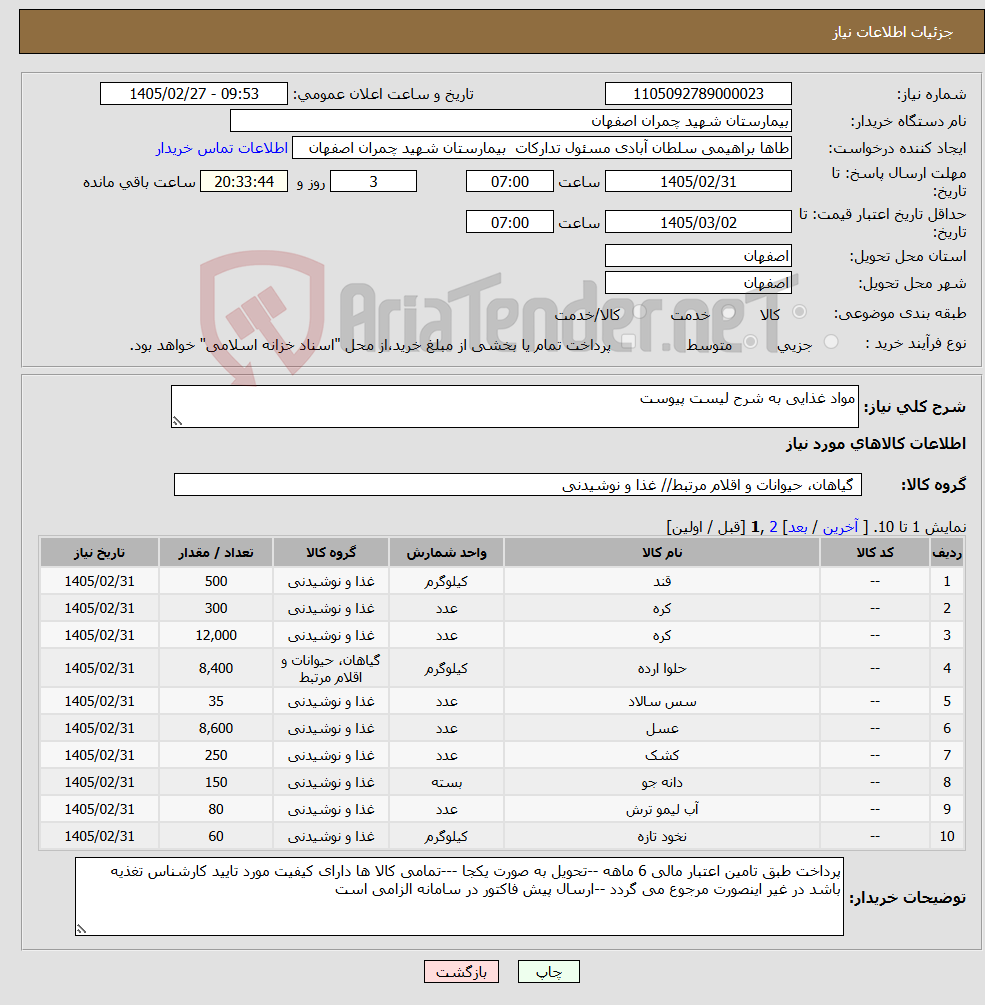
Task: Select the عسل item cell
Action: [x=662, y=728]
